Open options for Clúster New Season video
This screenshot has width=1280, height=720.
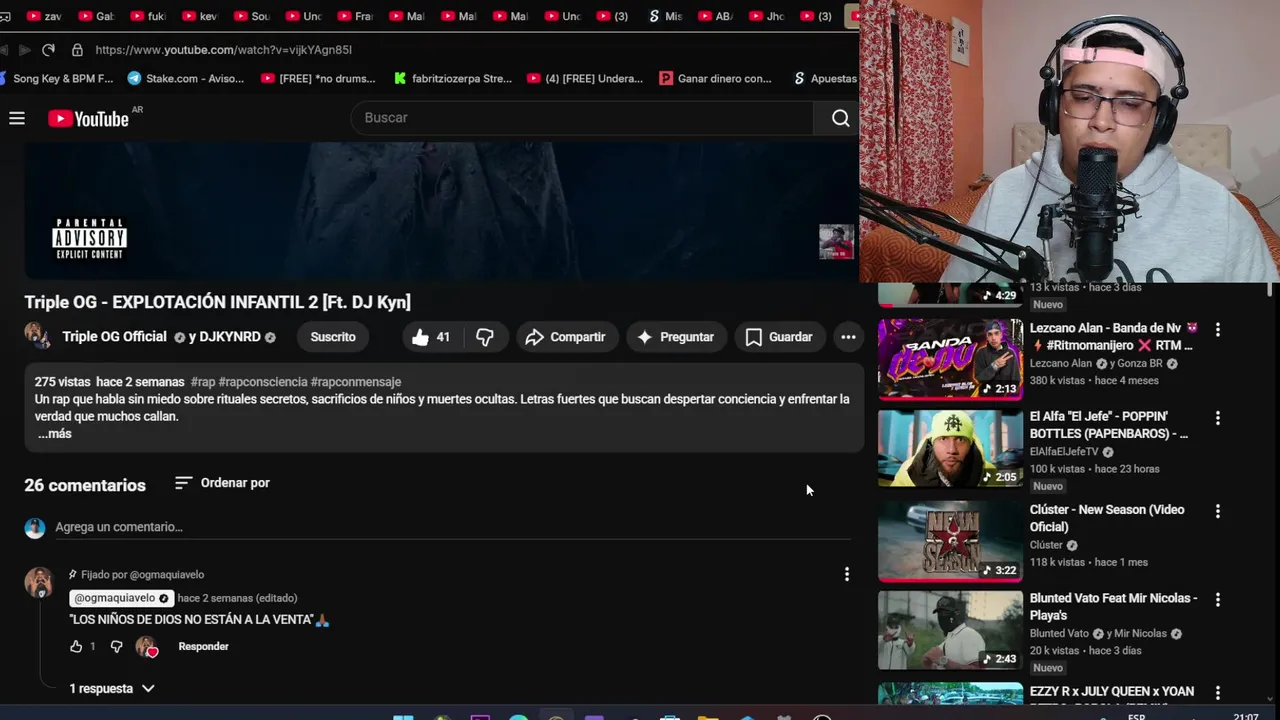point(1217,511)
